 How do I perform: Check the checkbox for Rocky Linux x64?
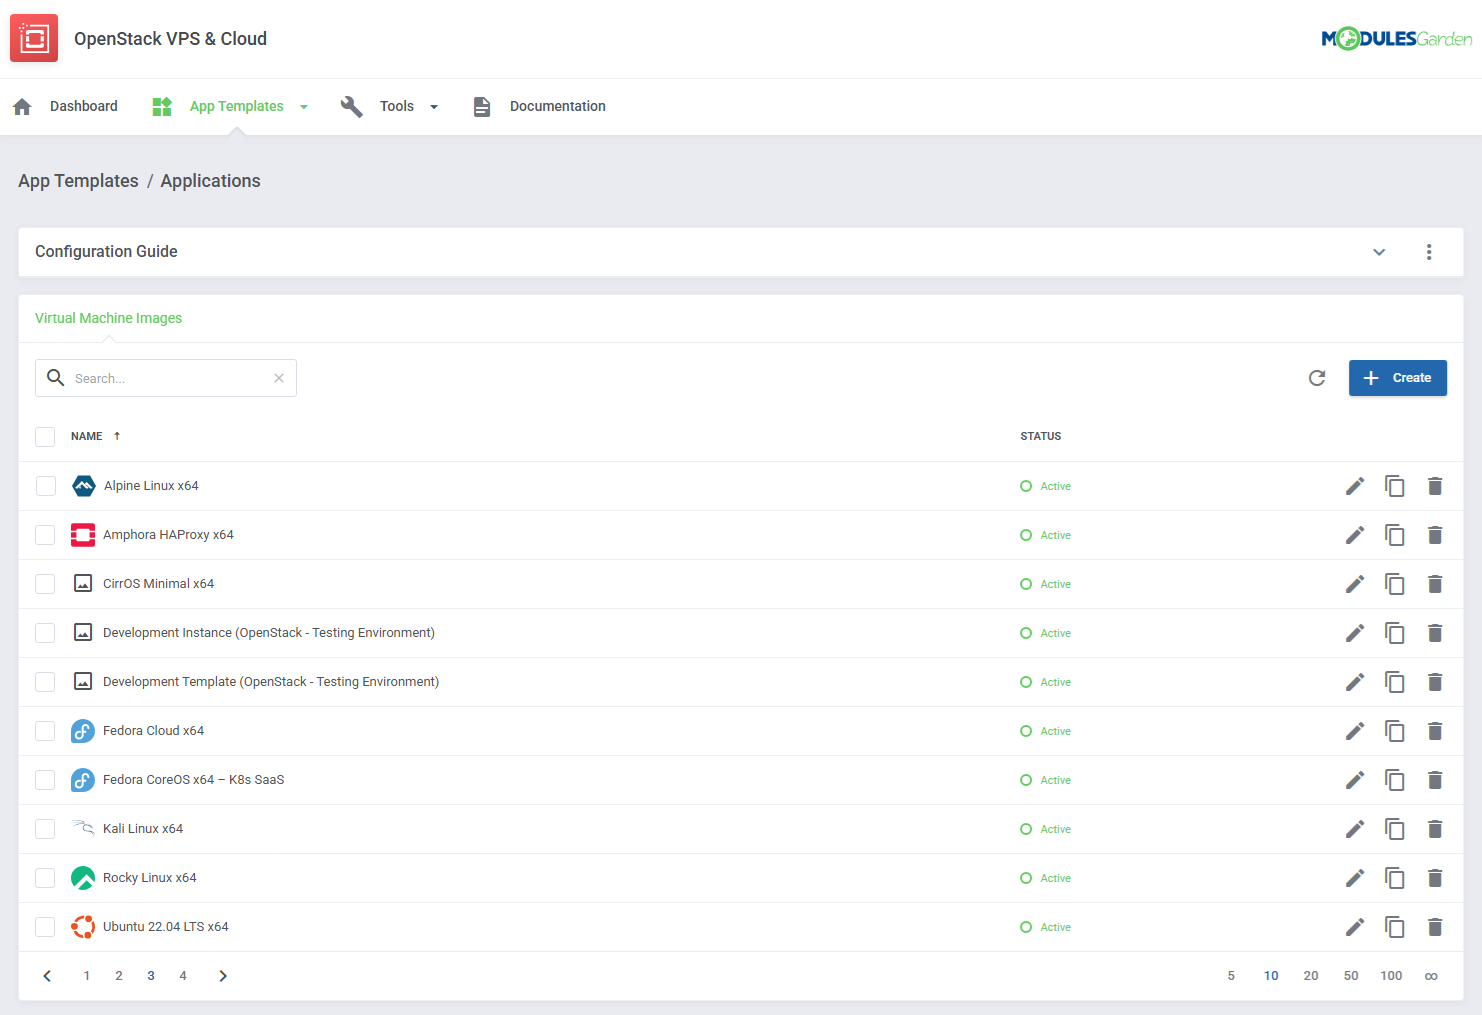coord(45,878)
